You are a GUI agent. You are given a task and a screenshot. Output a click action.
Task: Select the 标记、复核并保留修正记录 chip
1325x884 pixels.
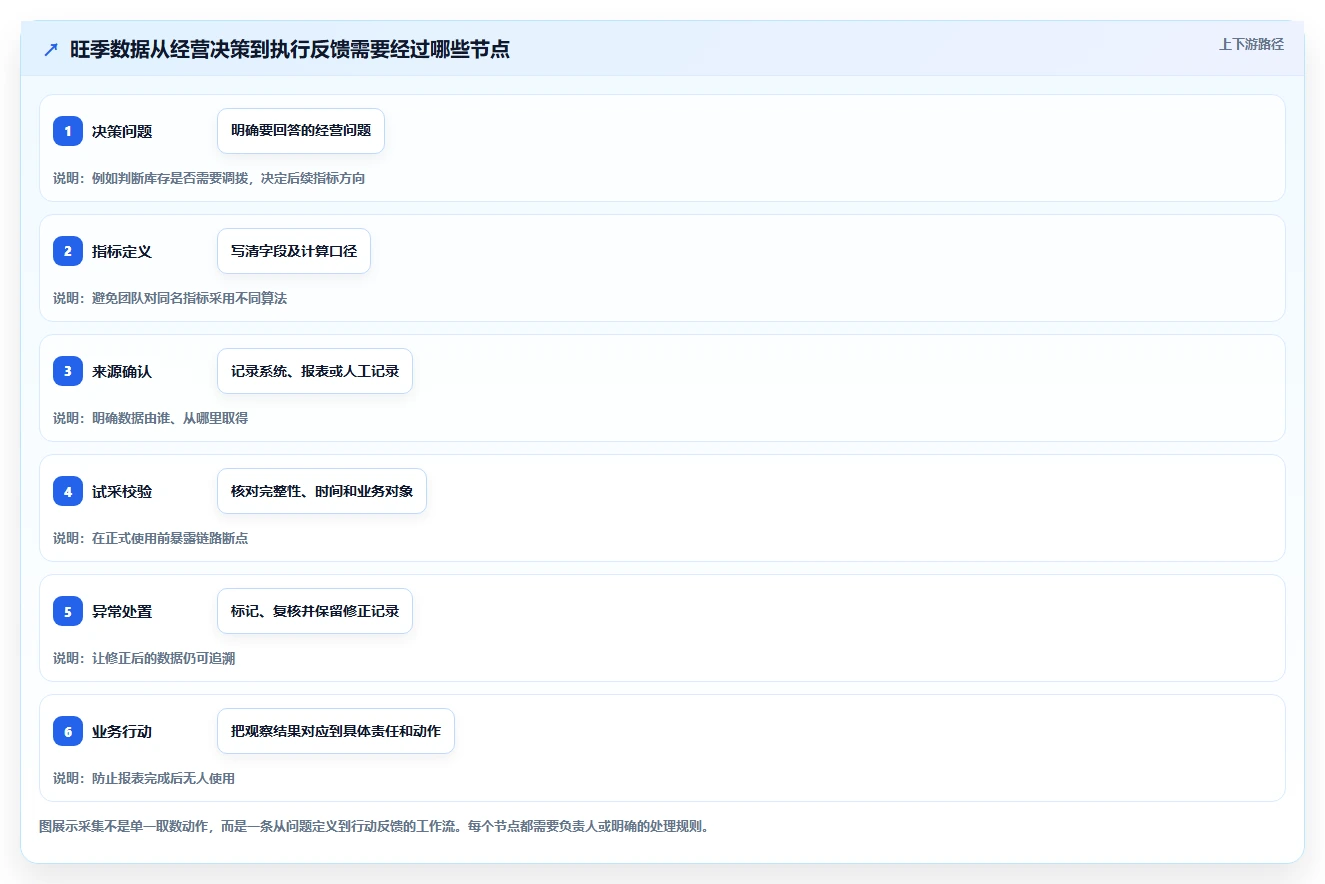pos(315,611)
